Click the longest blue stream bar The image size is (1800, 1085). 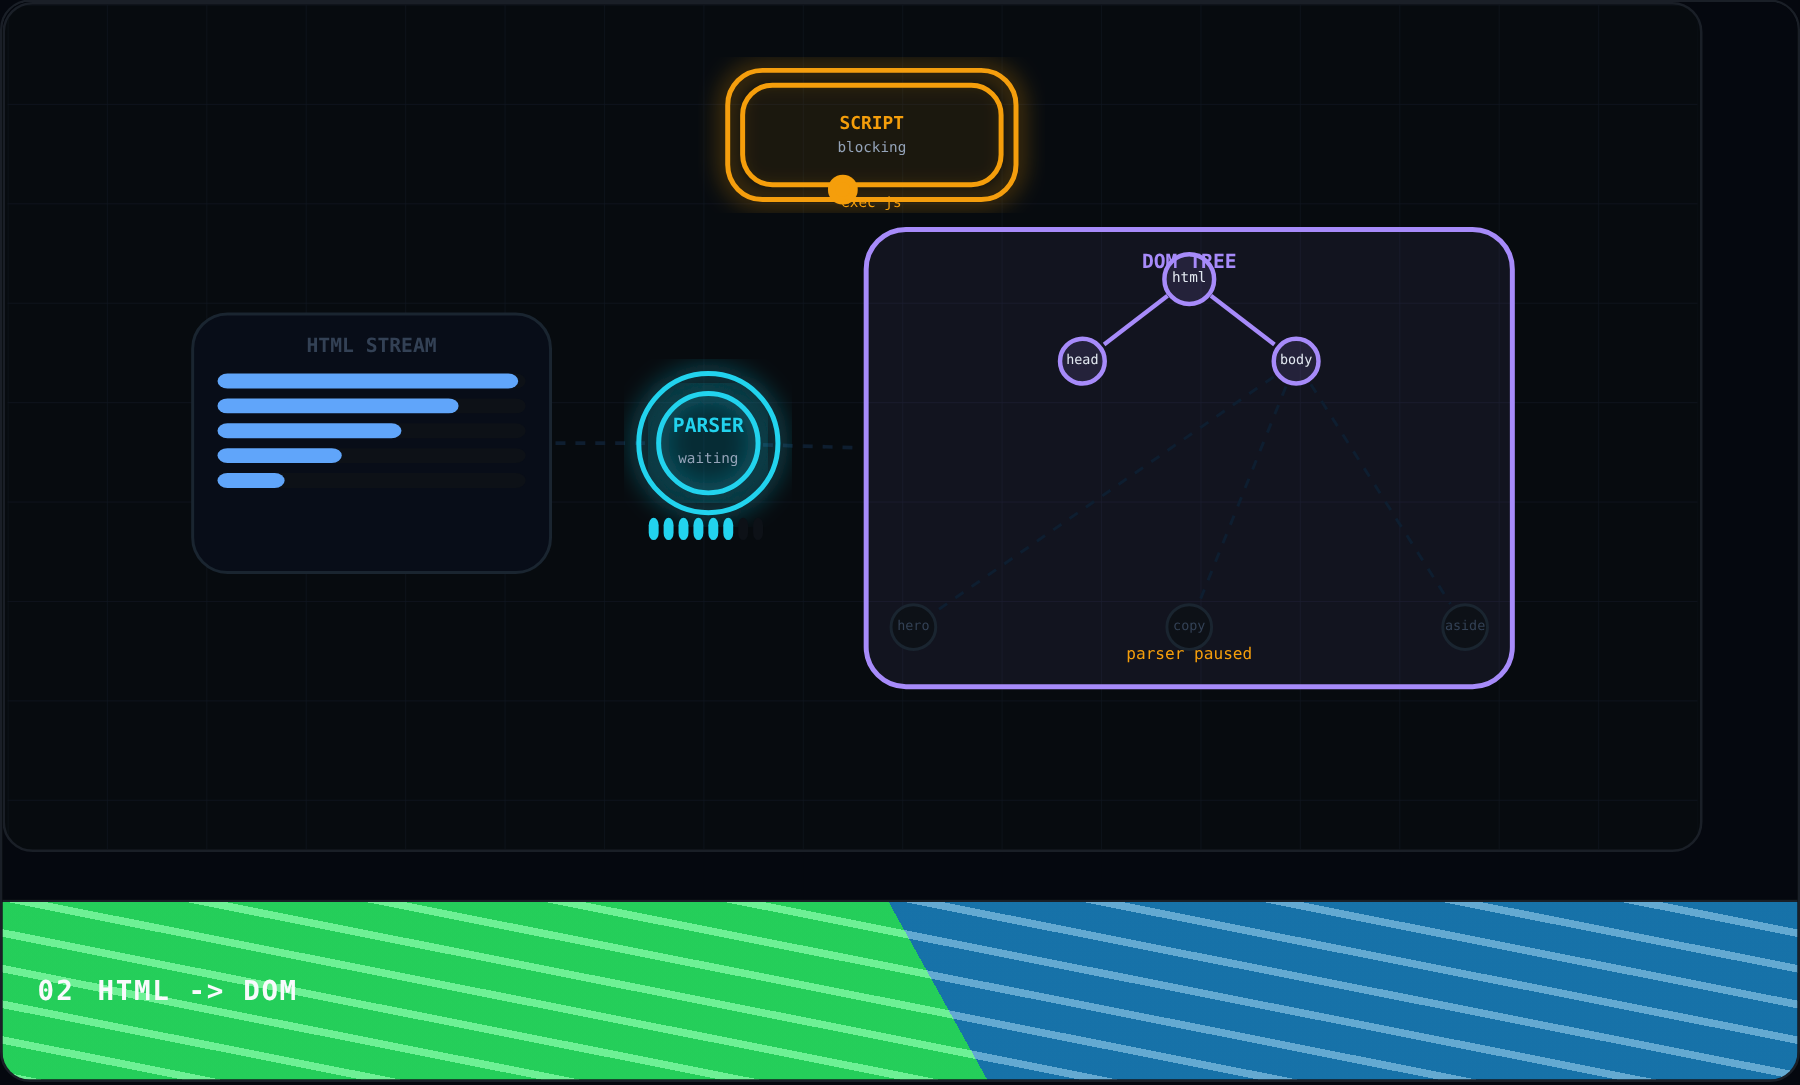(368, 381)
